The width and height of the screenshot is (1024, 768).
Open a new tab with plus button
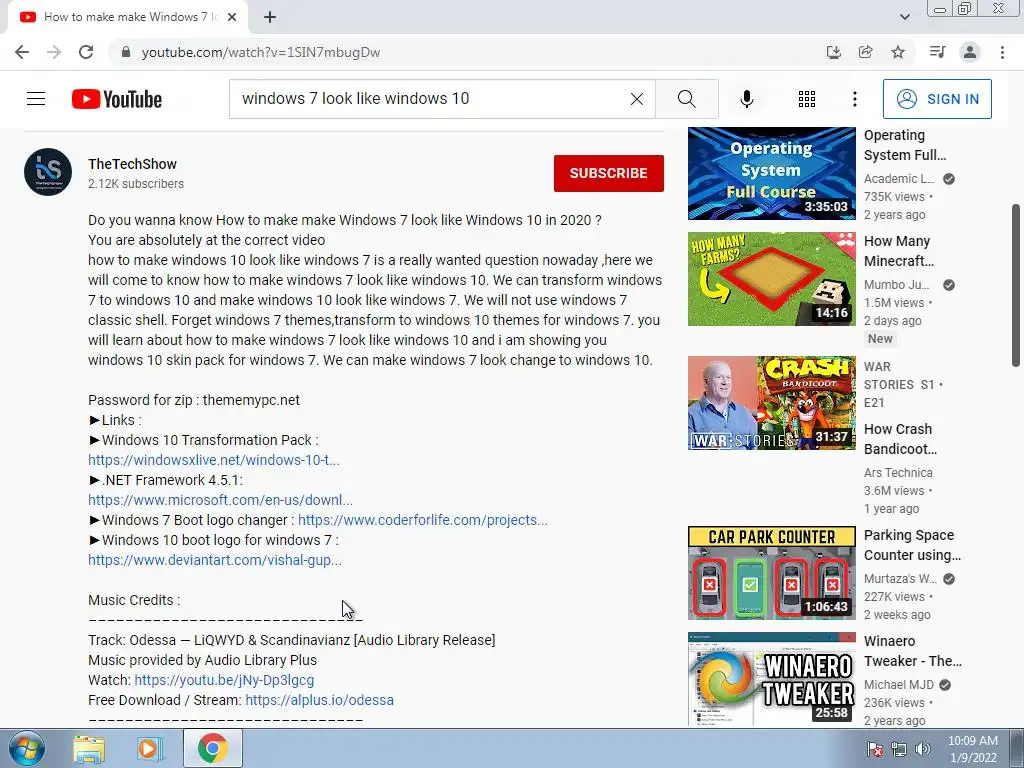point(270,17)
